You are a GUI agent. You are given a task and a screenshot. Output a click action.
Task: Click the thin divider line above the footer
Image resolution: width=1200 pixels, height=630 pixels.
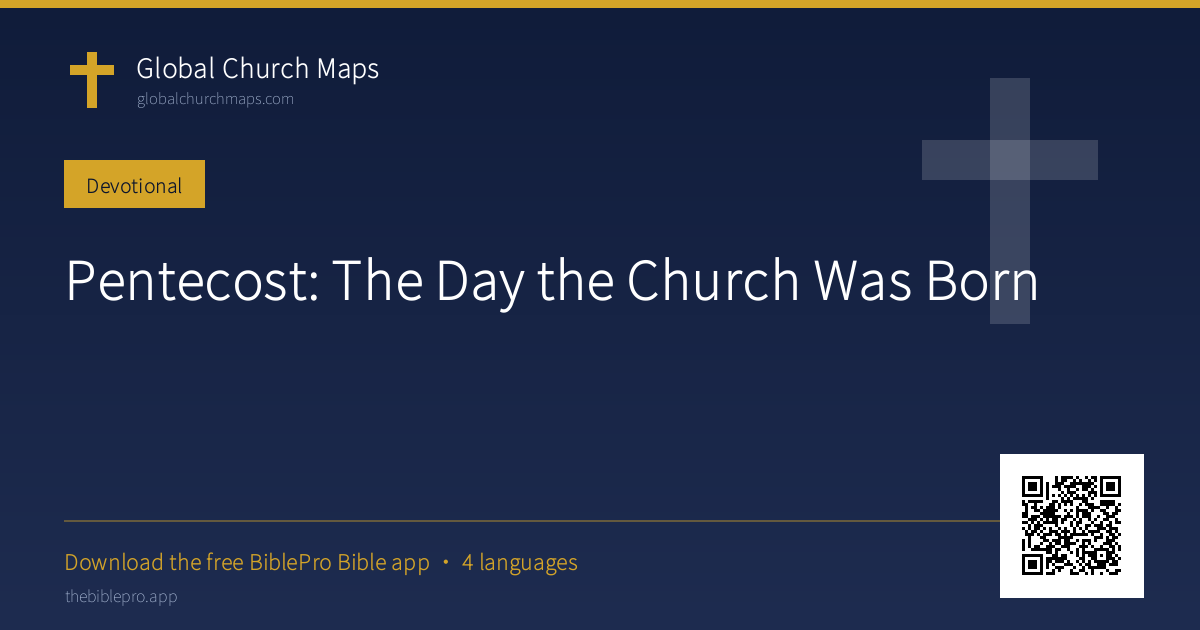point(532,521)
